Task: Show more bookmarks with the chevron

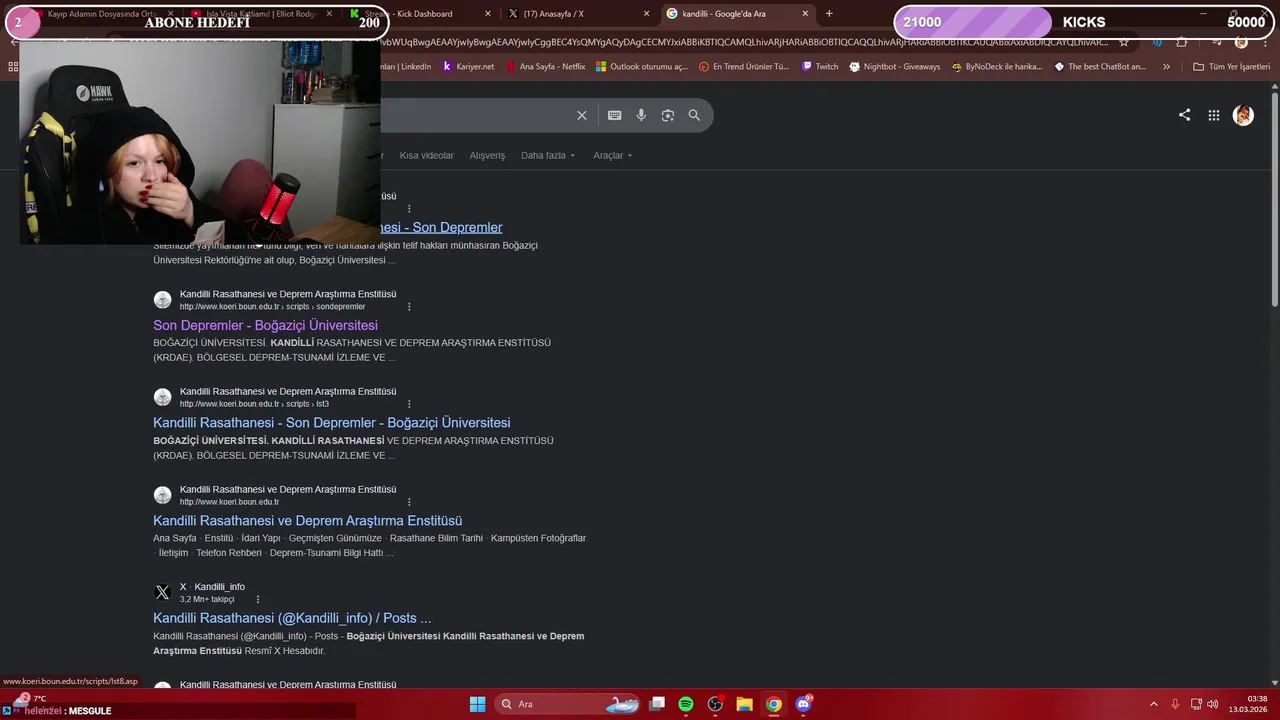Action: [1166, 67]
